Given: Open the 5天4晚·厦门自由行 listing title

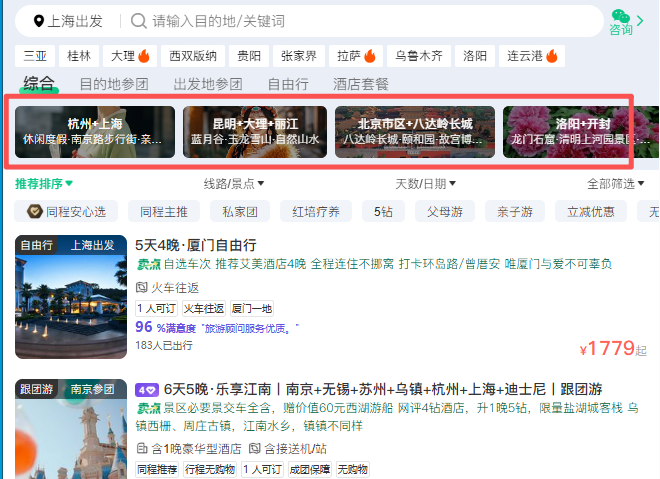Looking at the screenshot, I should (x=196, y=245).
